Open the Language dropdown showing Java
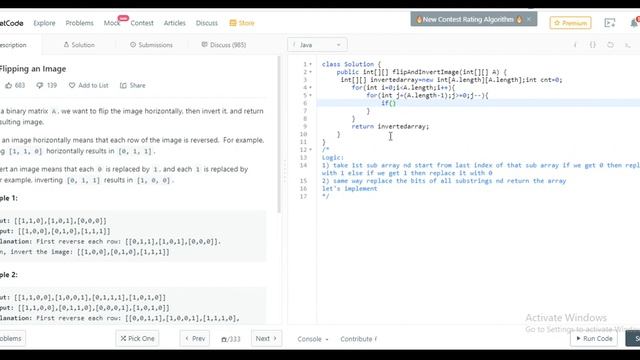The width and height of the screenshot is (640, 360). click(317, 45)
